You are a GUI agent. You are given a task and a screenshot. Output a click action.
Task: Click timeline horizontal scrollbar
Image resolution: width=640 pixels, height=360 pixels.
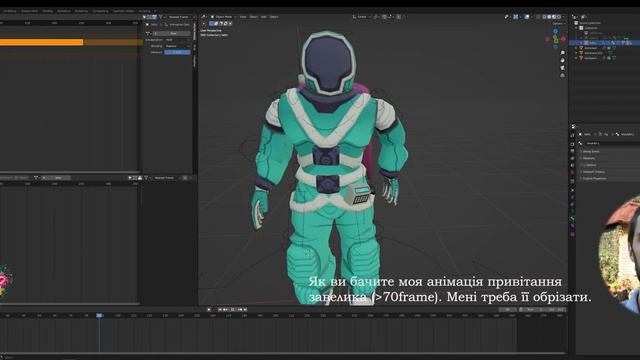coord(283,353)
